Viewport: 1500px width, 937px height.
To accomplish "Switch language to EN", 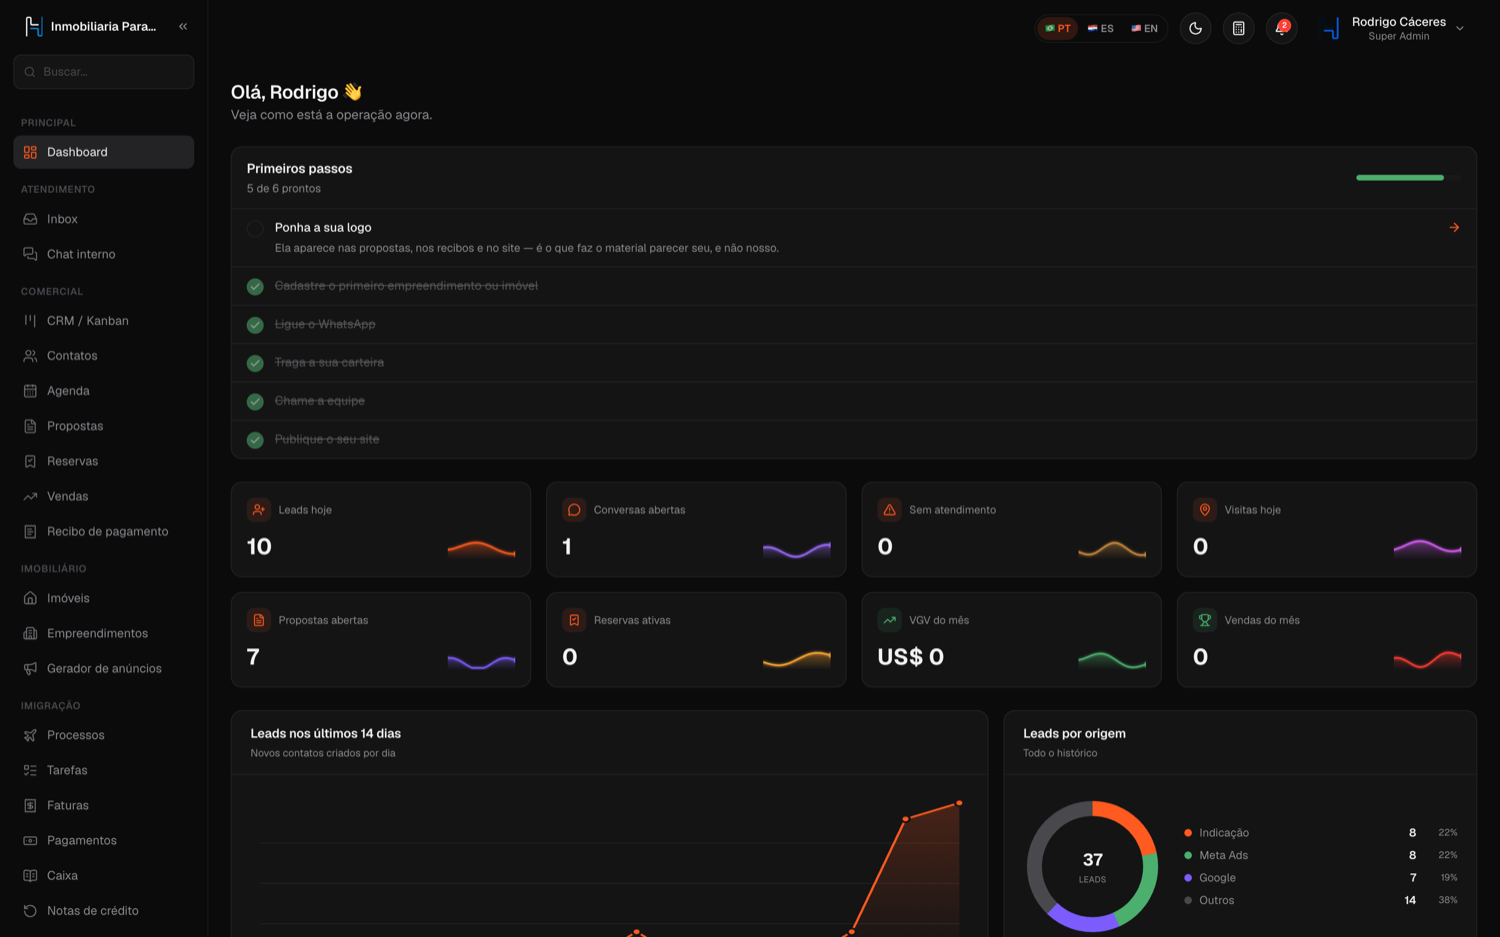I will (x=1144, y=28).
